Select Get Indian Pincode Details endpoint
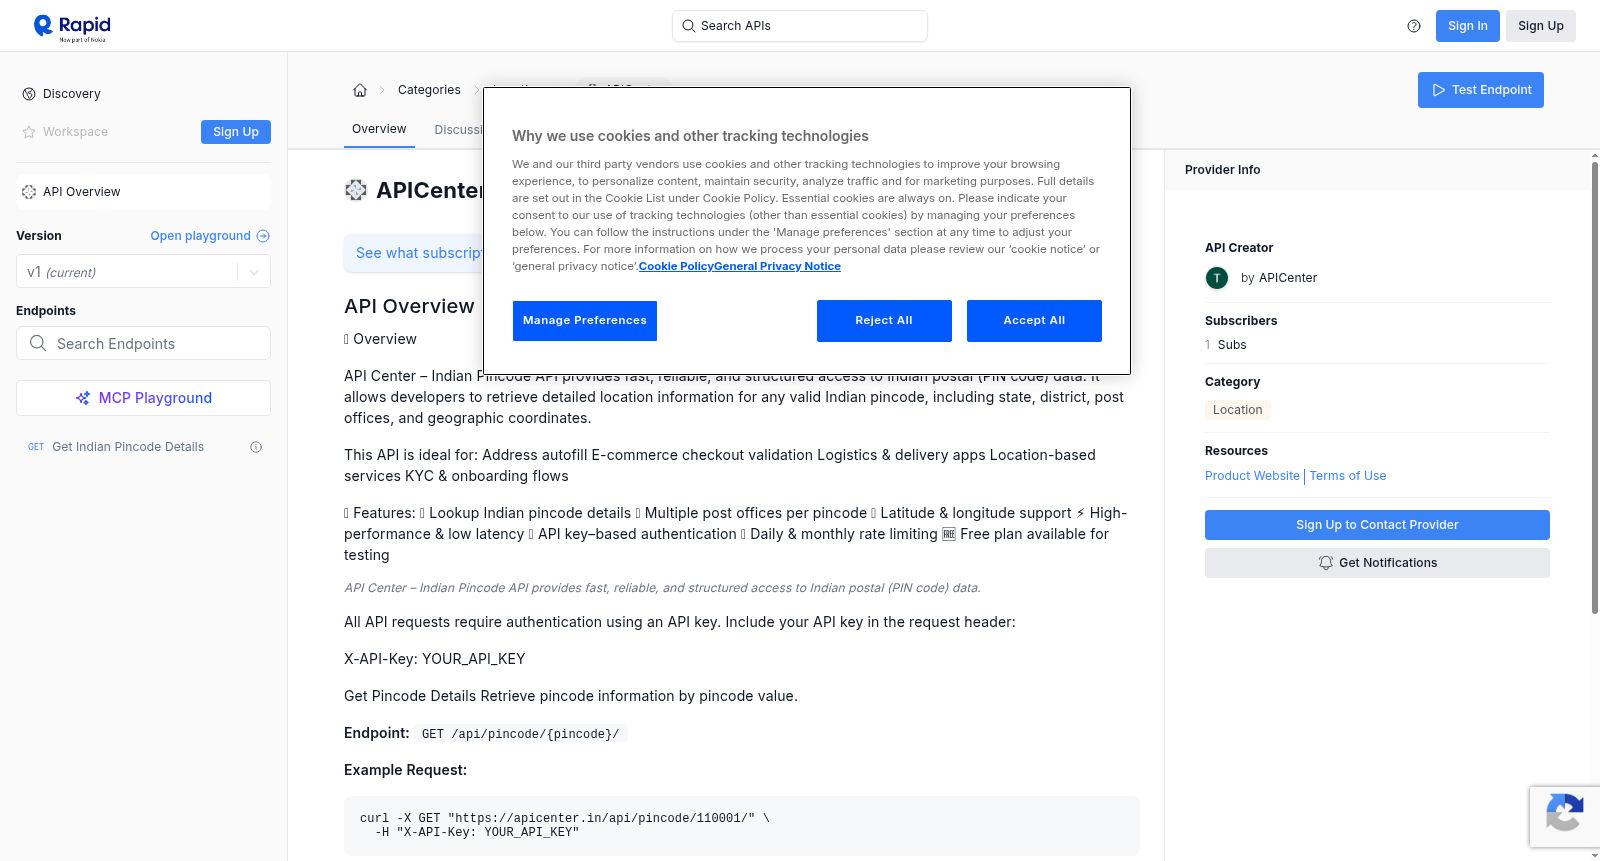Image resolution: width=1600 pixels, height=861 pixels. [128, 447]
